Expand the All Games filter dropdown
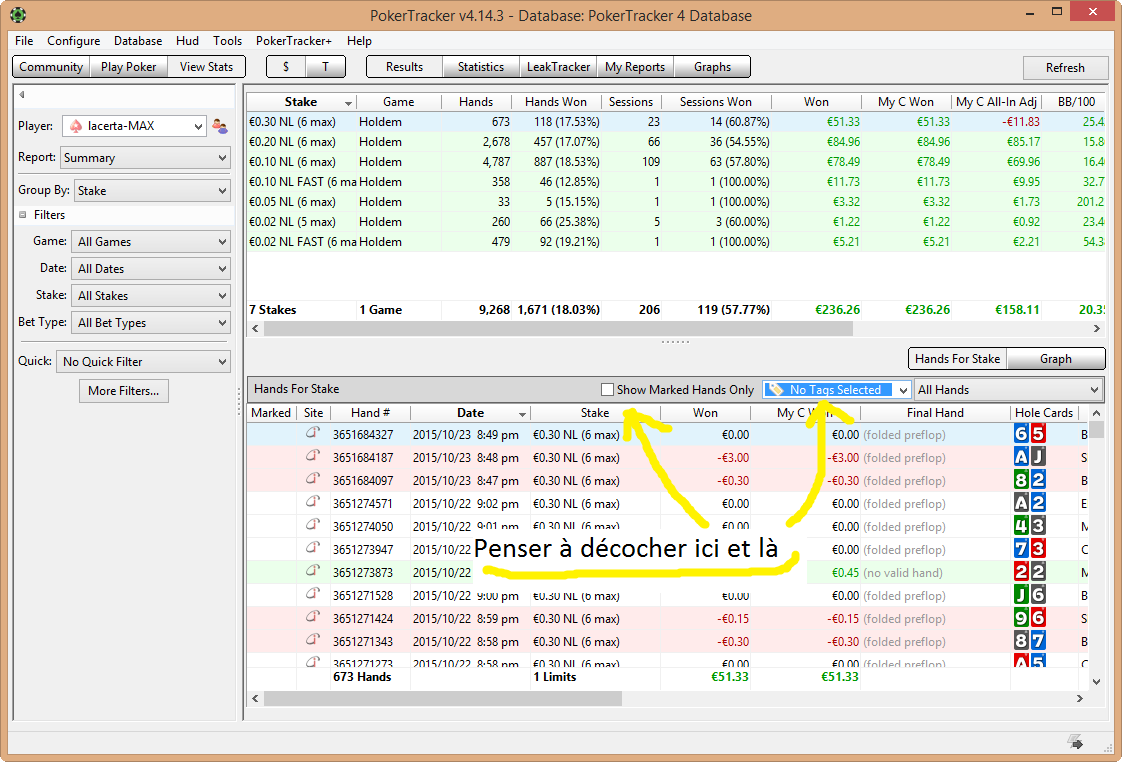 [151, 242]
